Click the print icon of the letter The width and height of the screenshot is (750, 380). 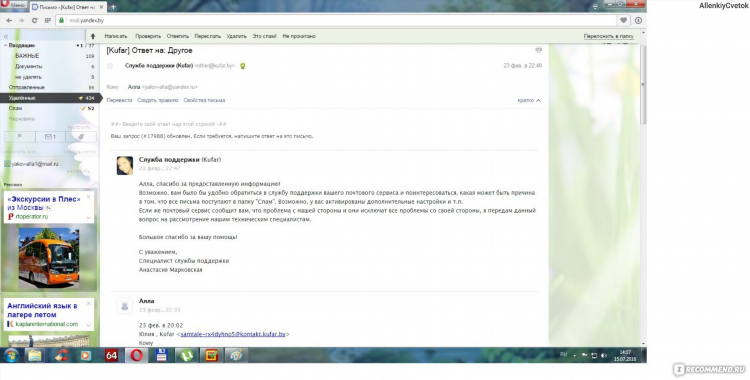538,50
